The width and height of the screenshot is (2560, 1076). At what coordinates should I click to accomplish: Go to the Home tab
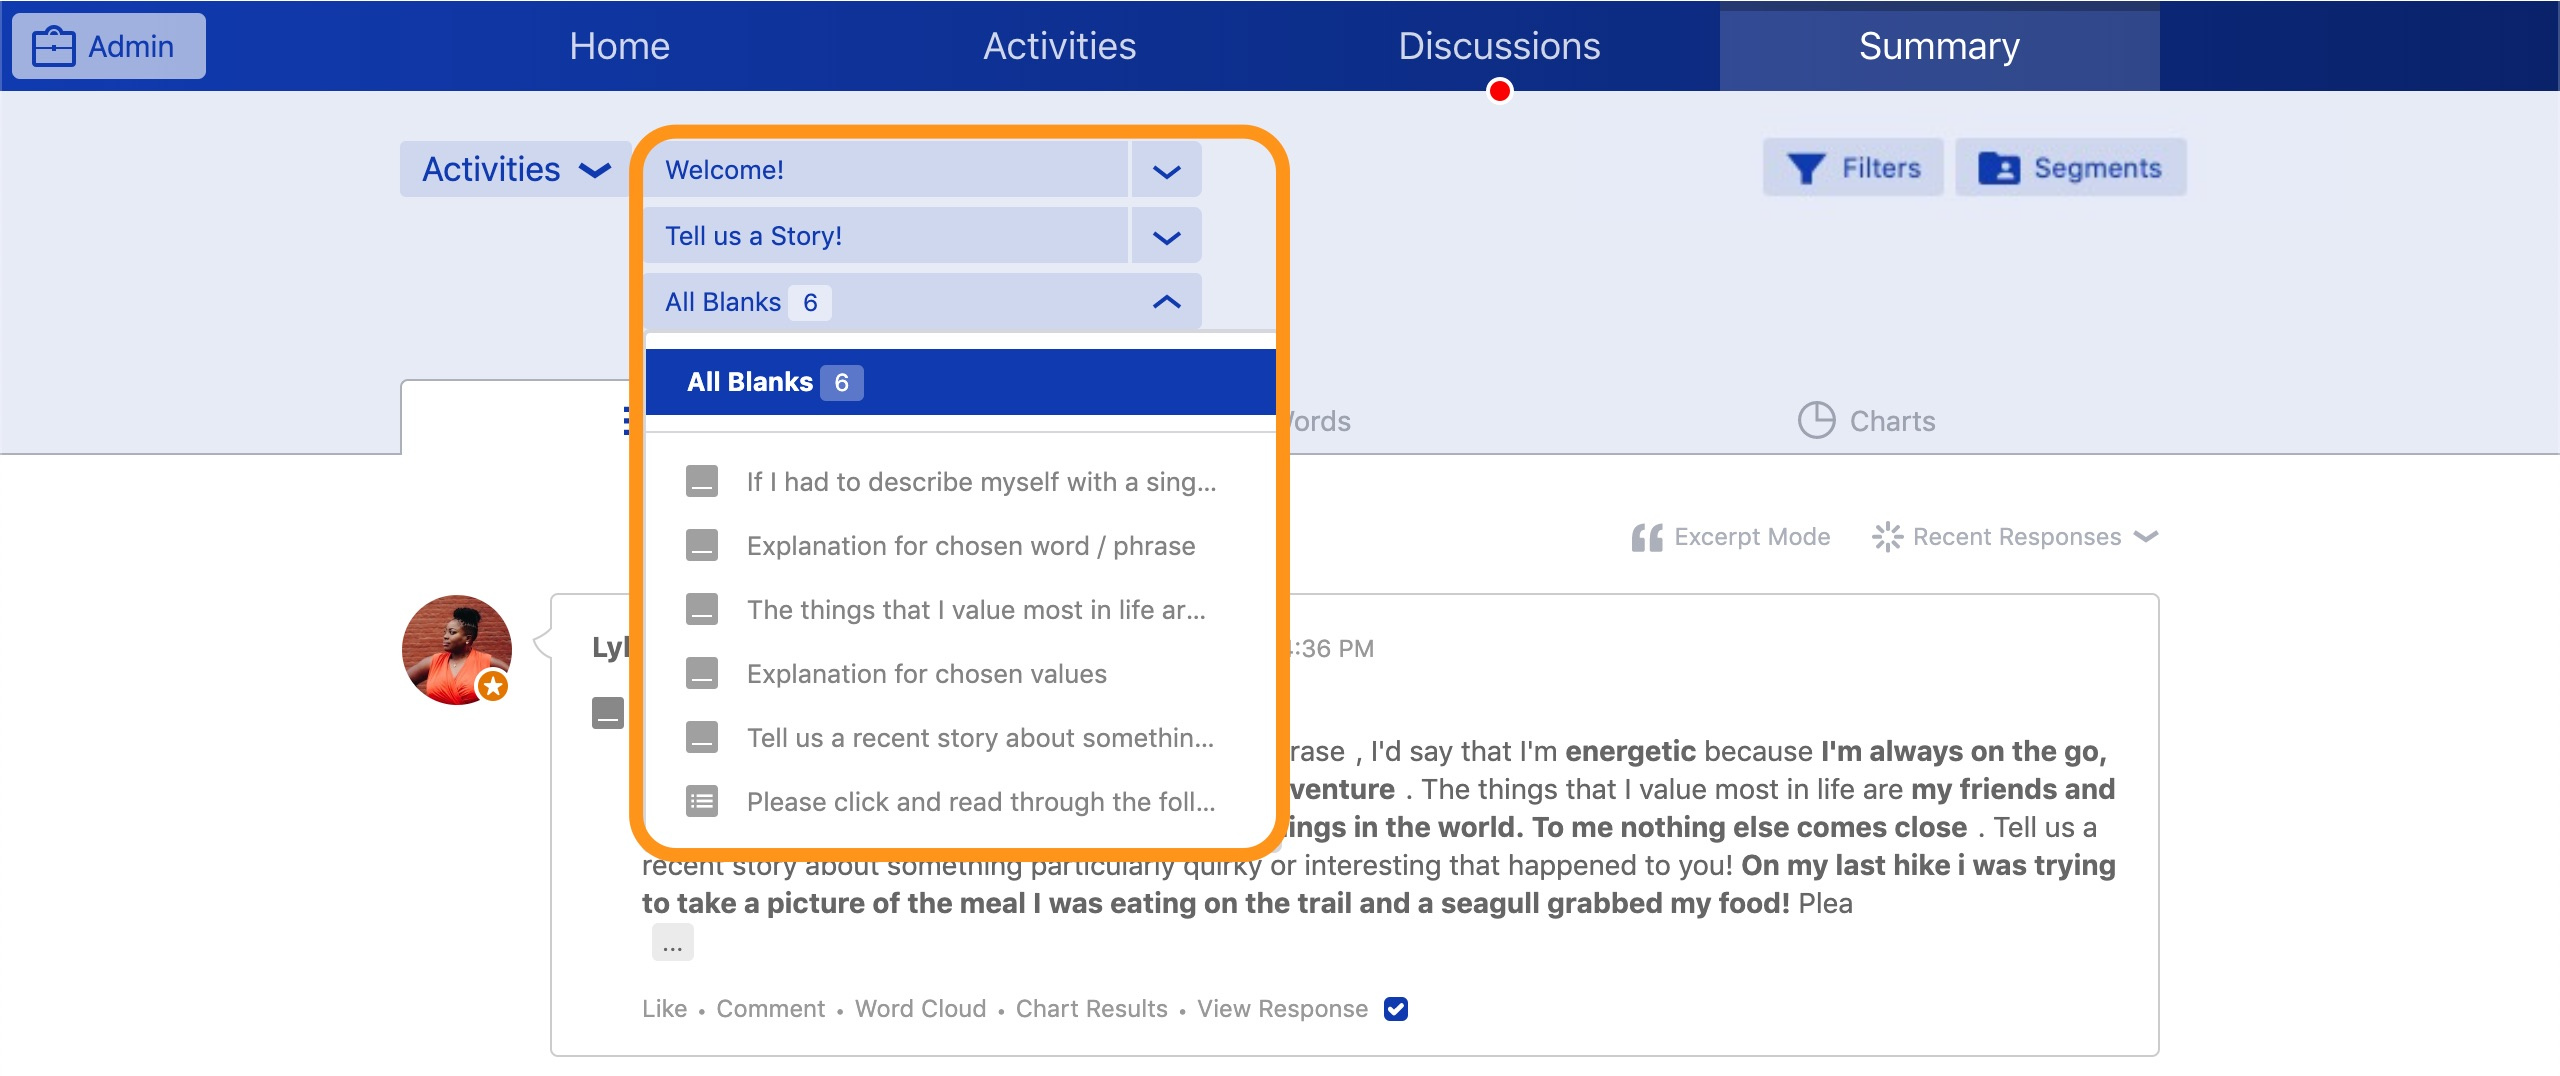[620, 45]
